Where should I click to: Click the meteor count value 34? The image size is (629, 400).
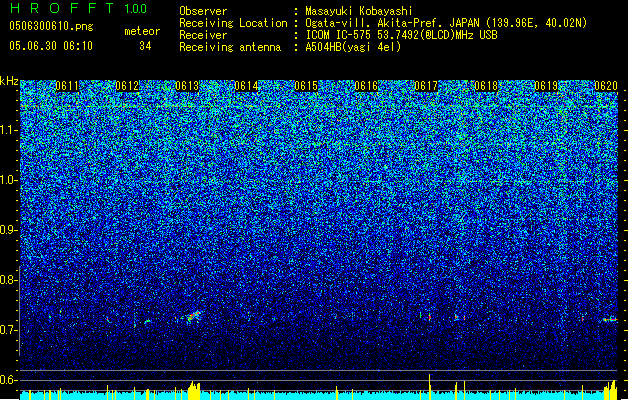[x=145, y=46]
